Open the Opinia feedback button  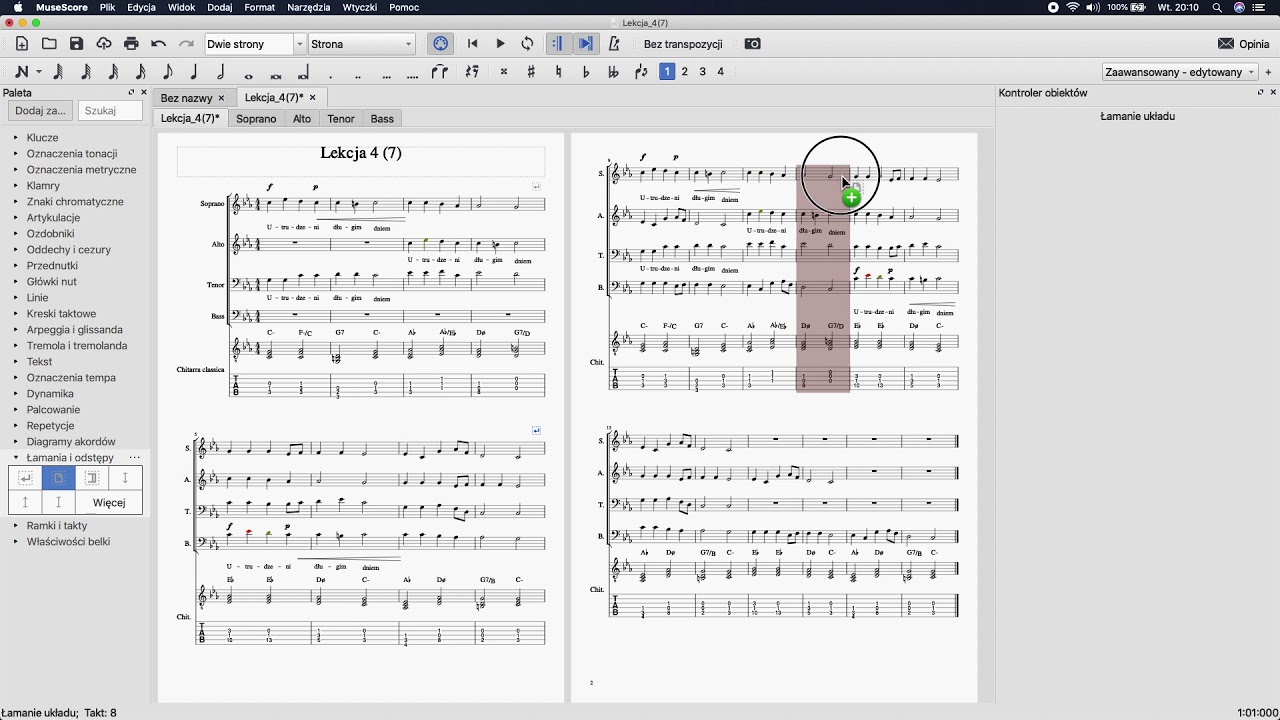tap(1243, 44)
